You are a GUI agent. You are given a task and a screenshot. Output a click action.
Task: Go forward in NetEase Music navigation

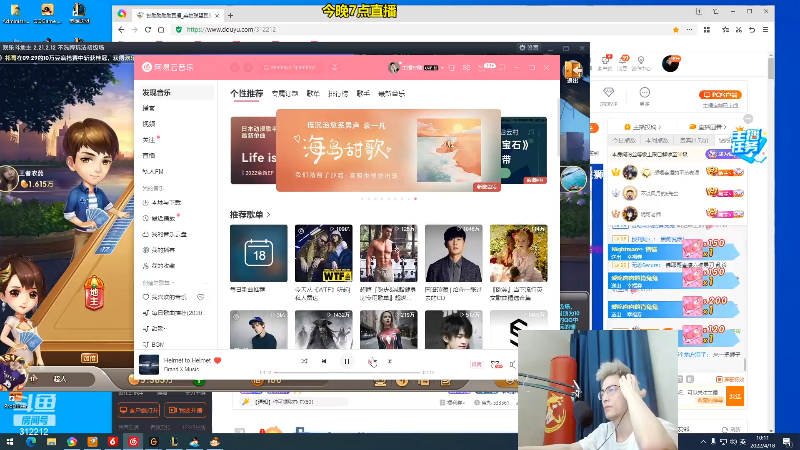[x=248, y=67]
